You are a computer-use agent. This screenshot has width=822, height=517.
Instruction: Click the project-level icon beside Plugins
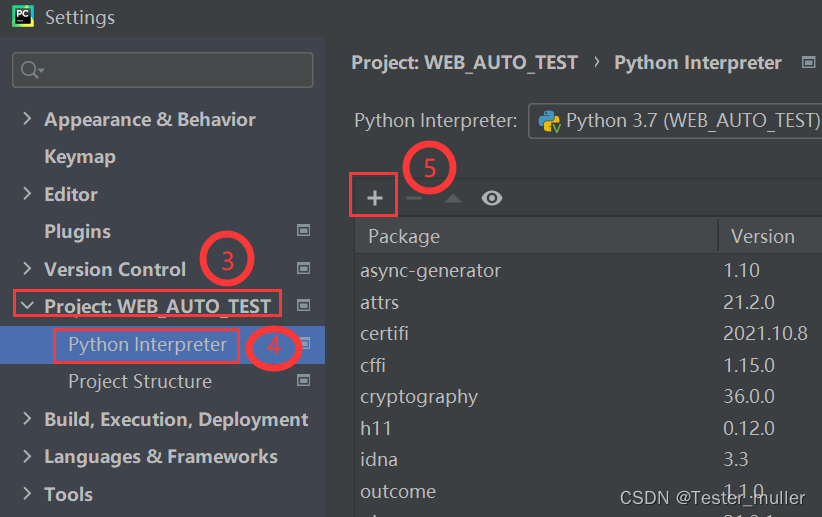pos(304,231)
